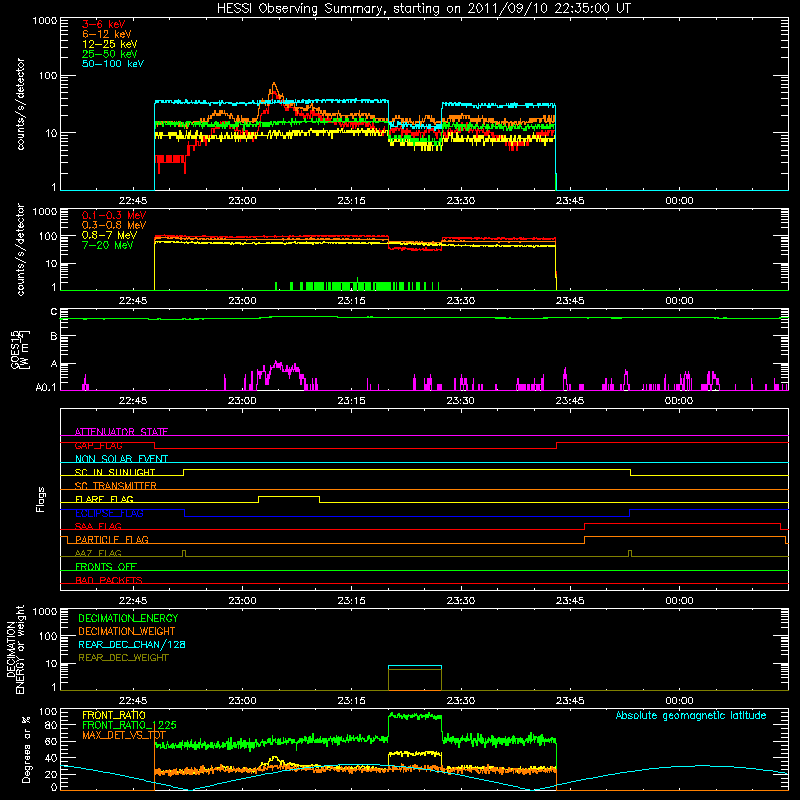Click the PARTICLE_FLAG label
The image size is (800, 800).
112,539
